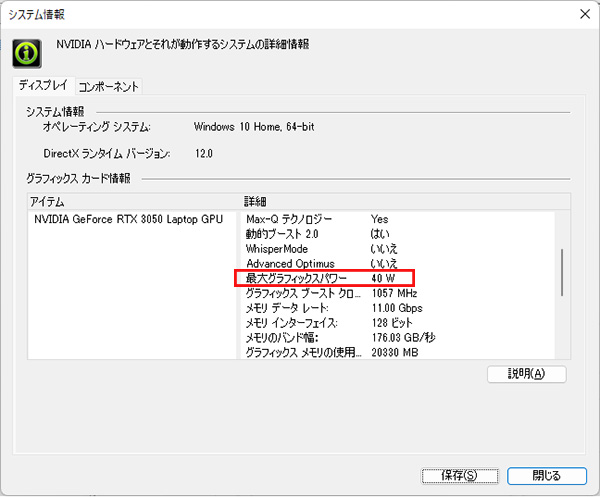
Task: Click the オペレーティング システム label
Action: tap(96, 127)
